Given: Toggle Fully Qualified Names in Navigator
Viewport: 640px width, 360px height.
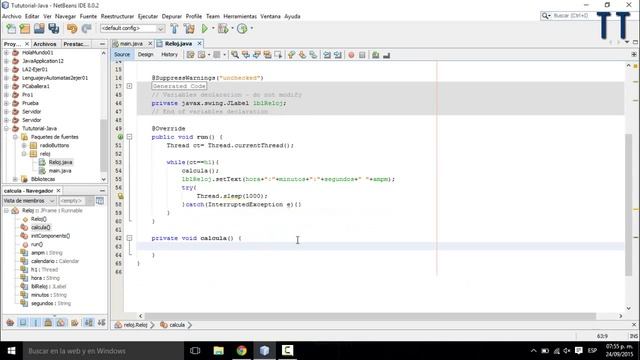Looking at the screenshot, I should click(75, 323).
